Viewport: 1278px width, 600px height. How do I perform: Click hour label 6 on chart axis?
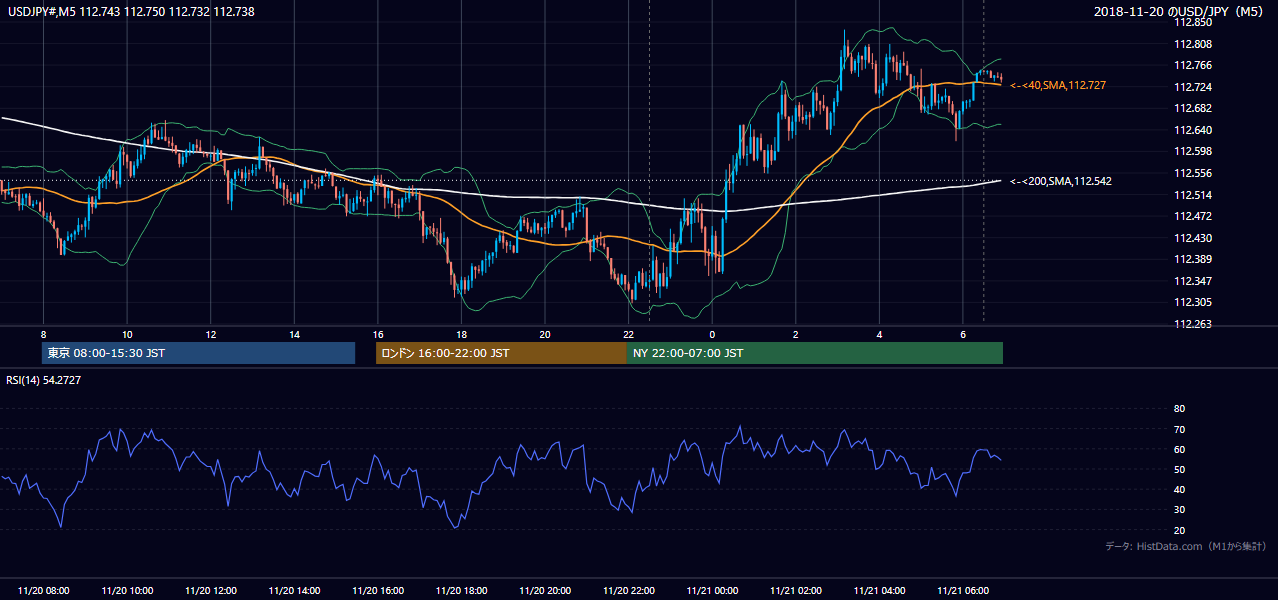pos(962,334)
